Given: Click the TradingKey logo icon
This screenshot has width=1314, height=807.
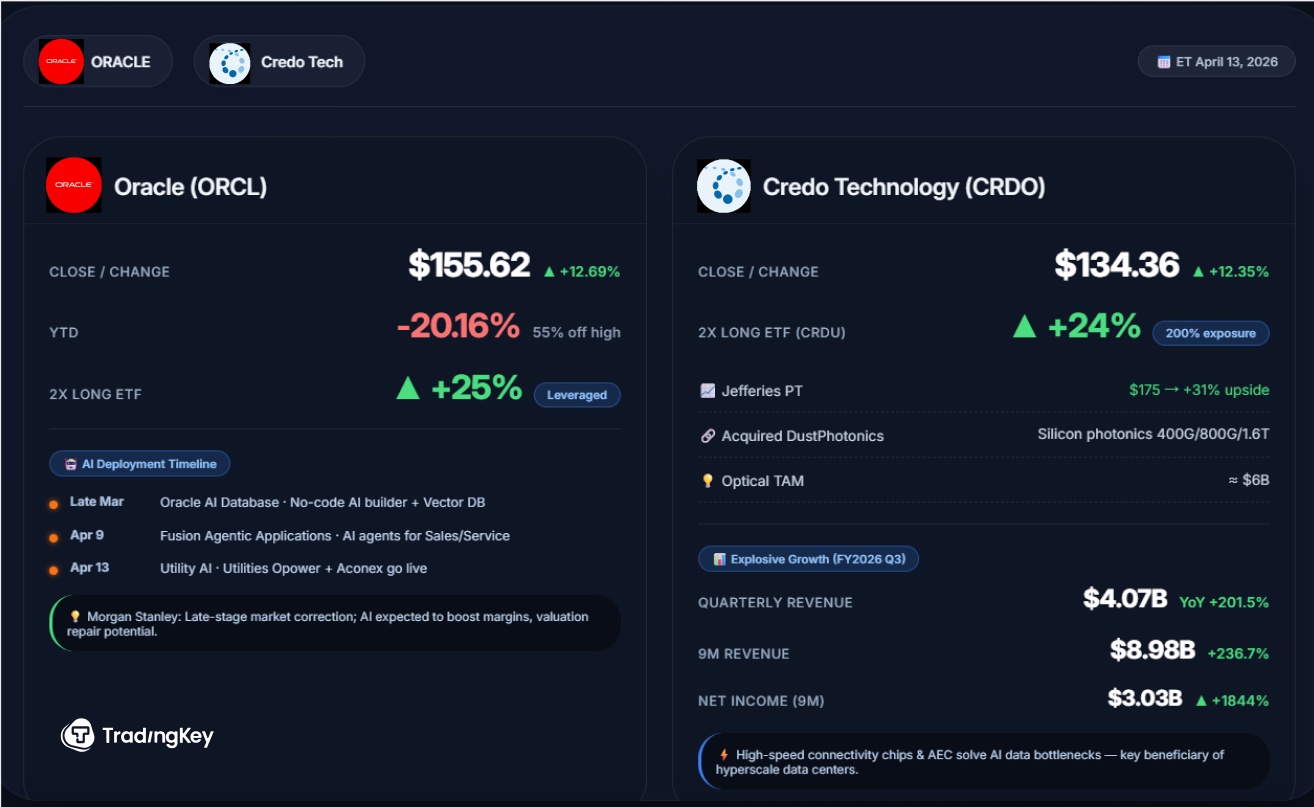Looking at the screenshot, I should tap(78, 735).
